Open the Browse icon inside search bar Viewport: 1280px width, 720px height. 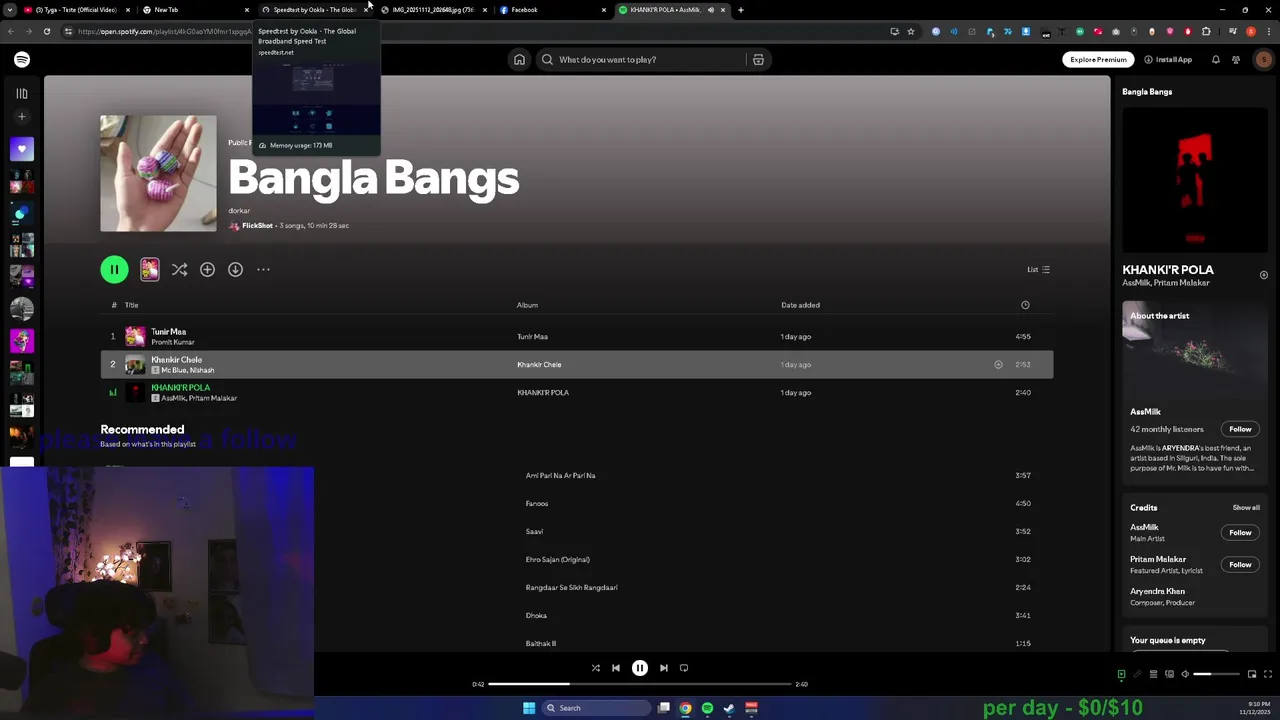(x=758, y=60)
